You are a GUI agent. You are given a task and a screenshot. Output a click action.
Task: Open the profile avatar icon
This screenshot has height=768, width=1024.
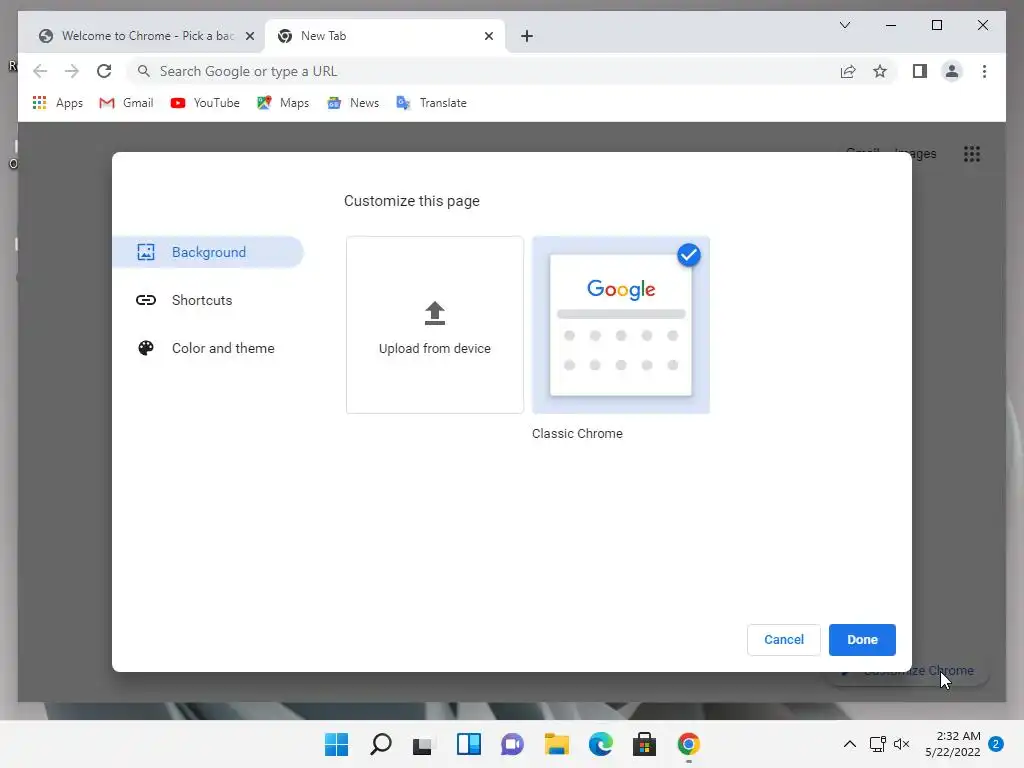[x=952, y=71]
